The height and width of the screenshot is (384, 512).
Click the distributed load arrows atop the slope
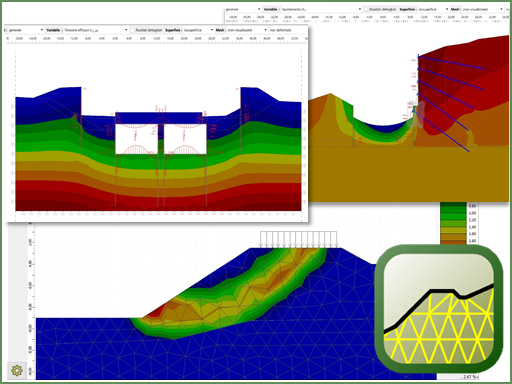299,239
